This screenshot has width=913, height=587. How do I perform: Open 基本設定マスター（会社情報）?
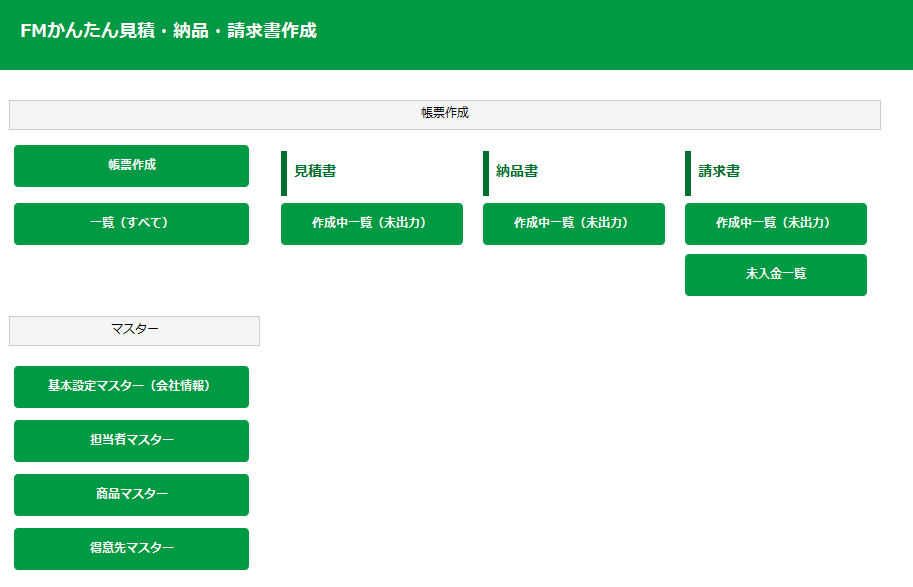131,387
